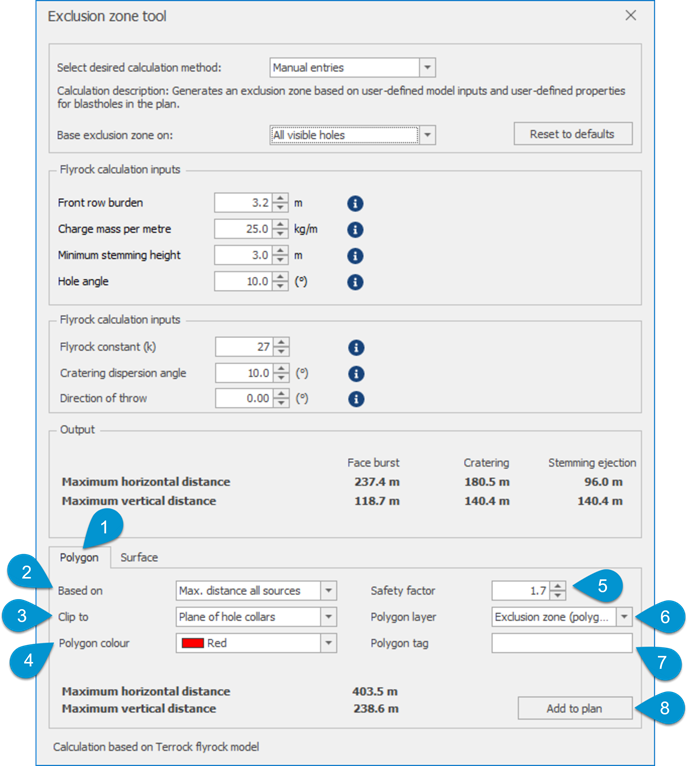Switch to the Polygon tab
Viewport: 689px width, 766px height.
pos(79,557)
